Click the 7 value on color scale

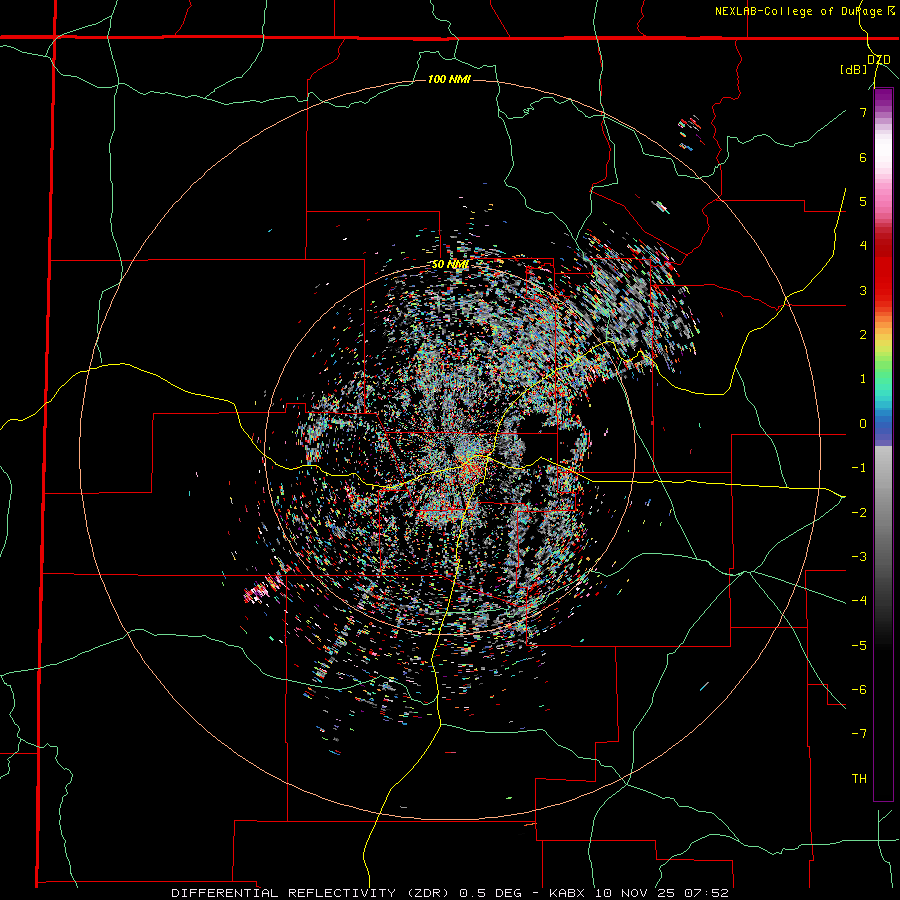click(863, 112)
